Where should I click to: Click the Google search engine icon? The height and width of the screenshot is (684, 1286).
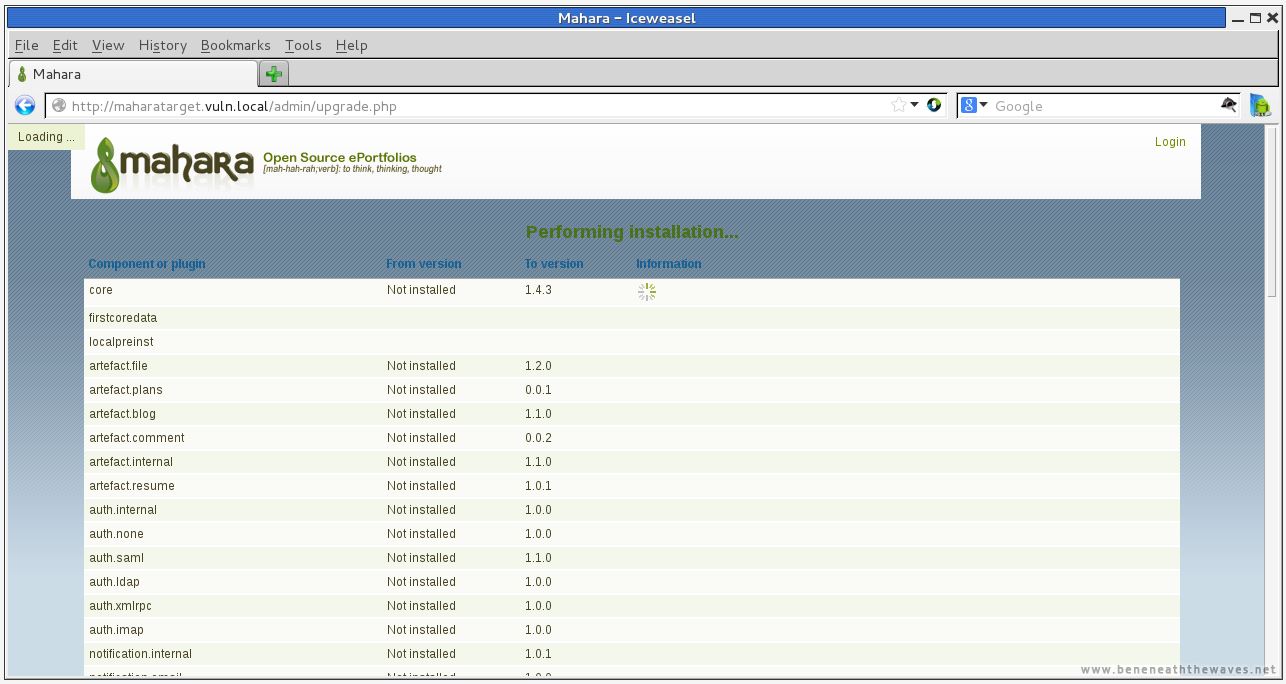click(x=968, y=105)
